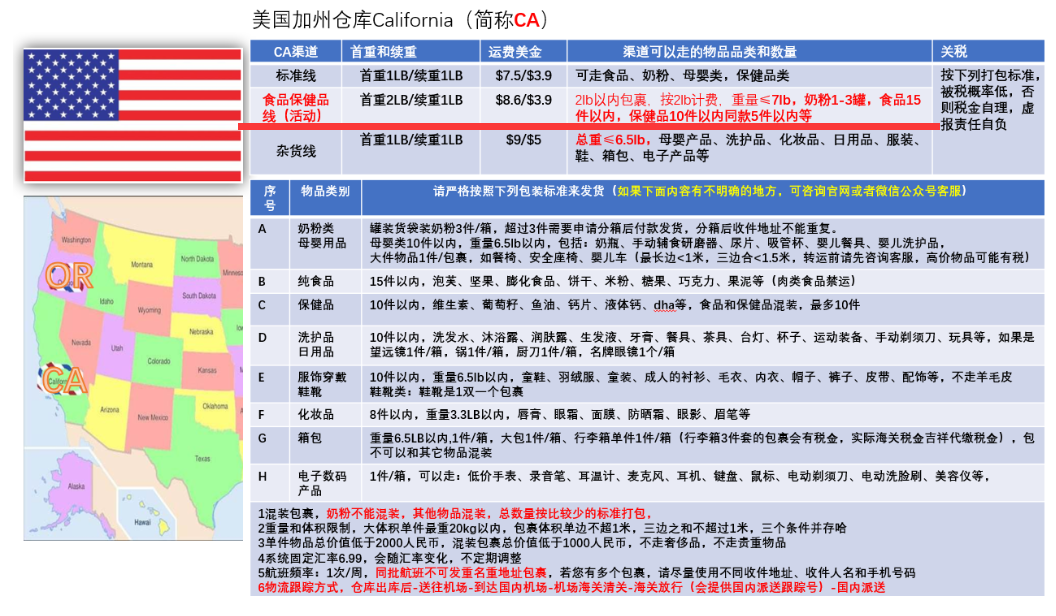Click the 关税 column header
This screenshot has height=616, width=1056.
click(954, 51)
